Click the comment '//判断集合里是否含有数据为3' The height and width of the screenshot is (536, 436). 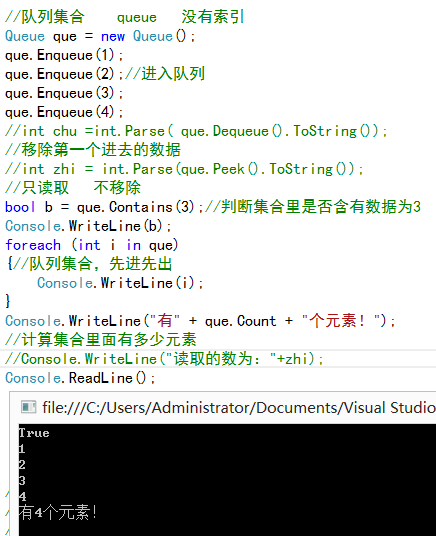(313, 207)
